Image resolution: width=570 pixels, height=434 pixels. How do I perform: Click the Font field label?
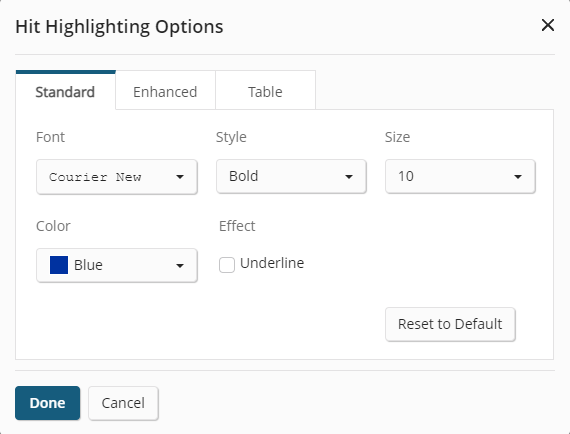click(x=50, y=137)
